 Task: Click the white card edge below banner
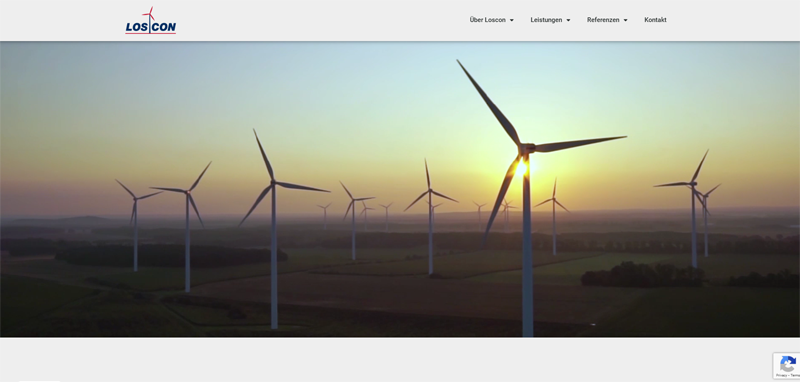point(40,380)
